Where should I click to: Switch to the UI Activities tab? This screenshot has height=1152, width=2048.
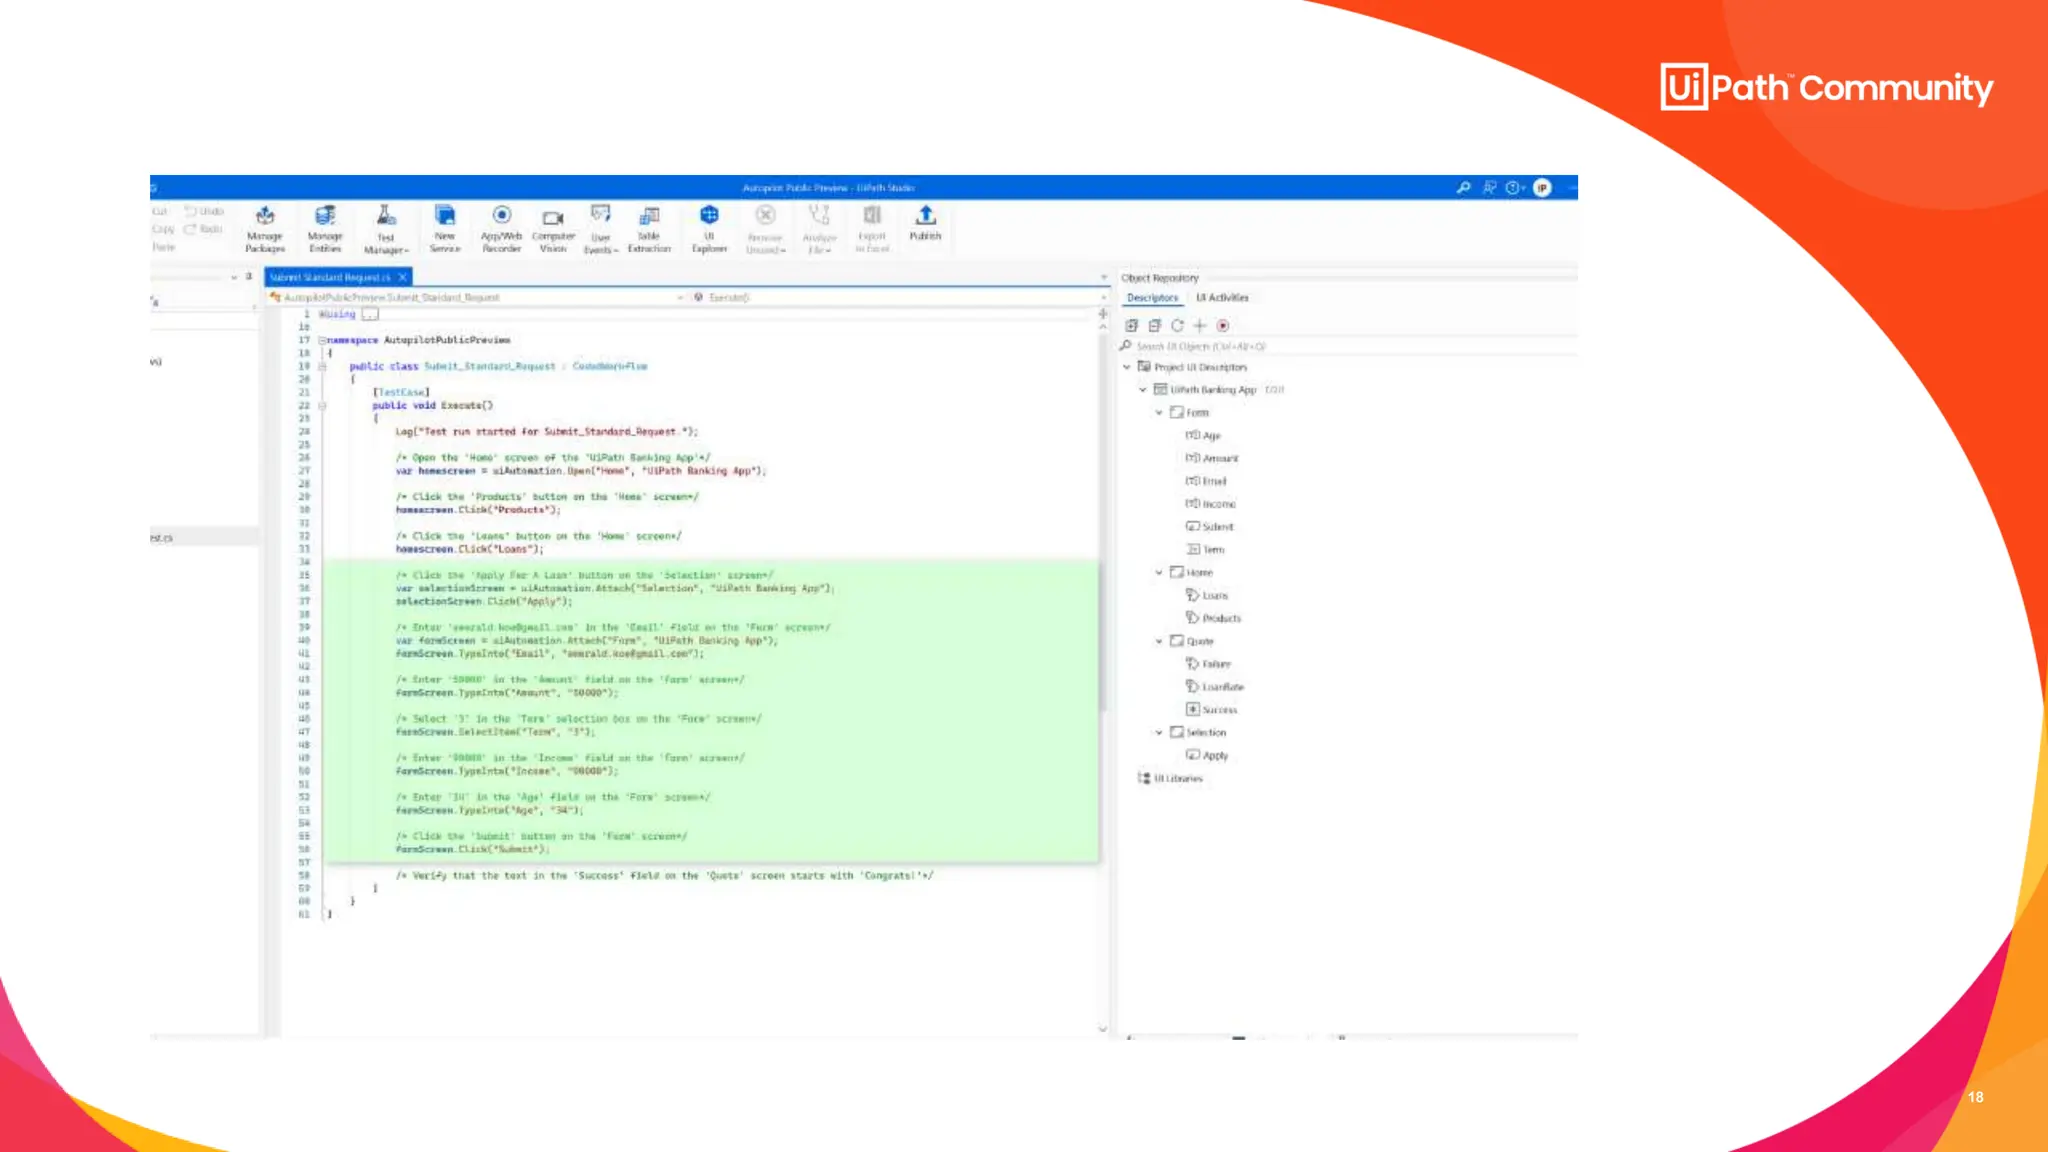(x=1222, y=298)
